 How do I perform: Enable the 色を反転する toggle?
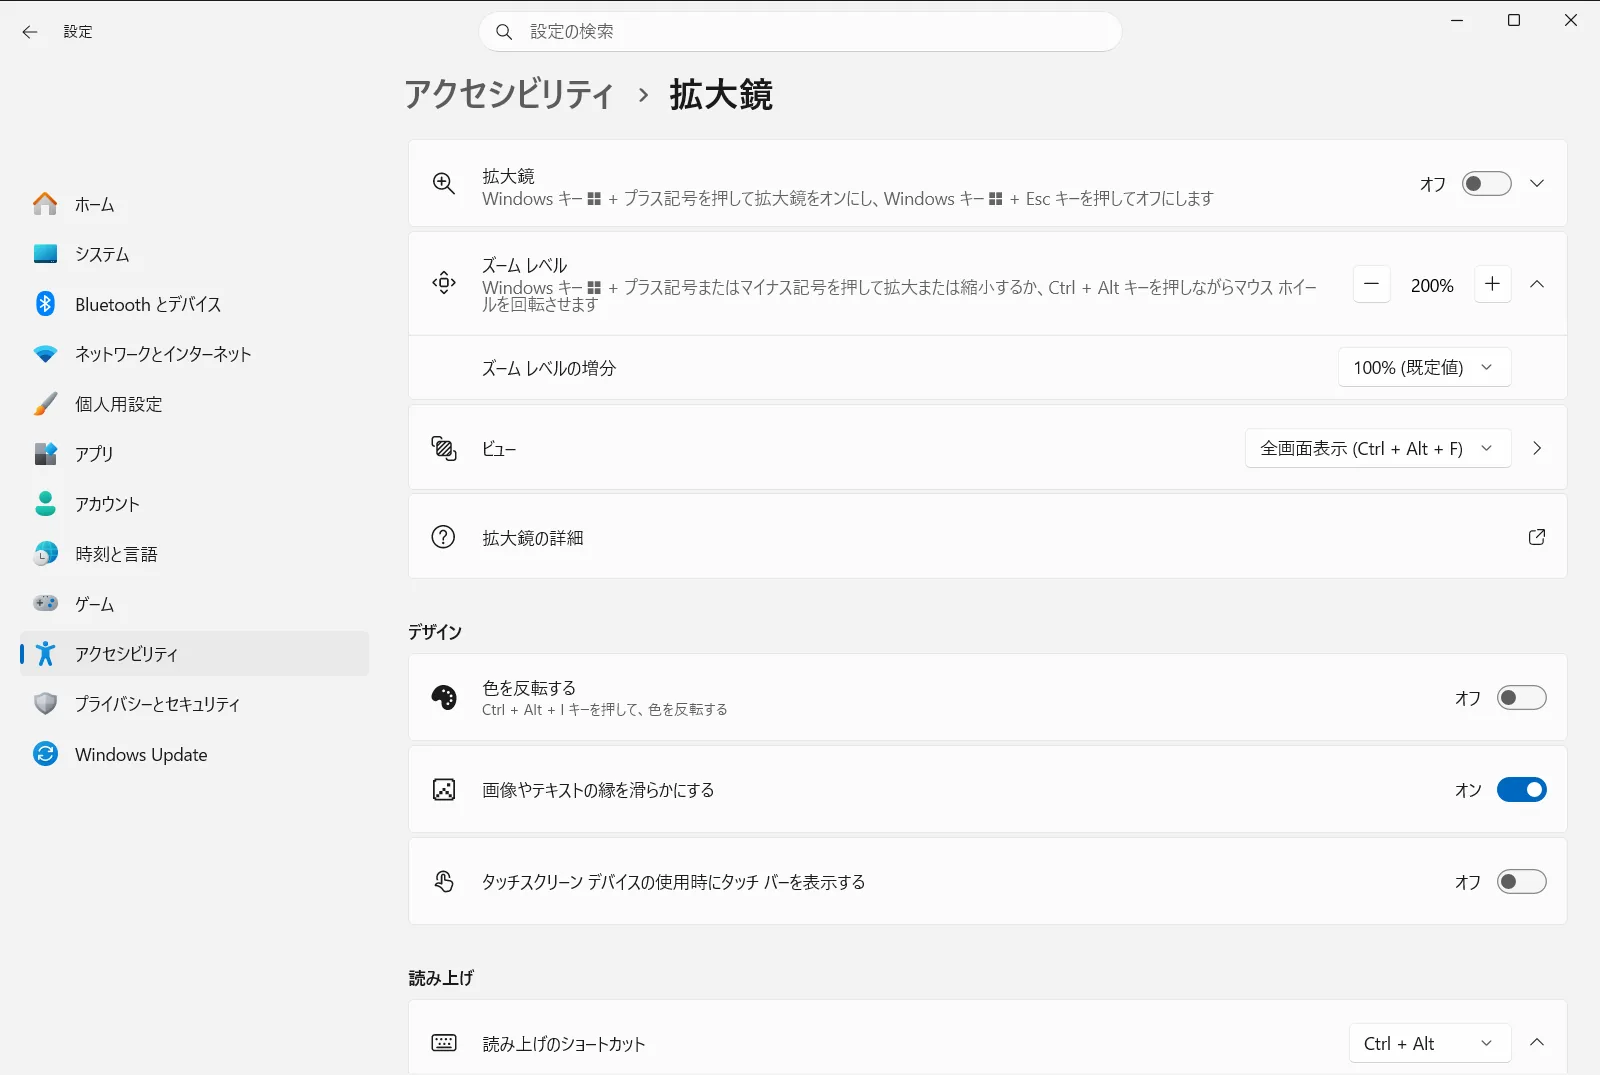click(1521, 698)
